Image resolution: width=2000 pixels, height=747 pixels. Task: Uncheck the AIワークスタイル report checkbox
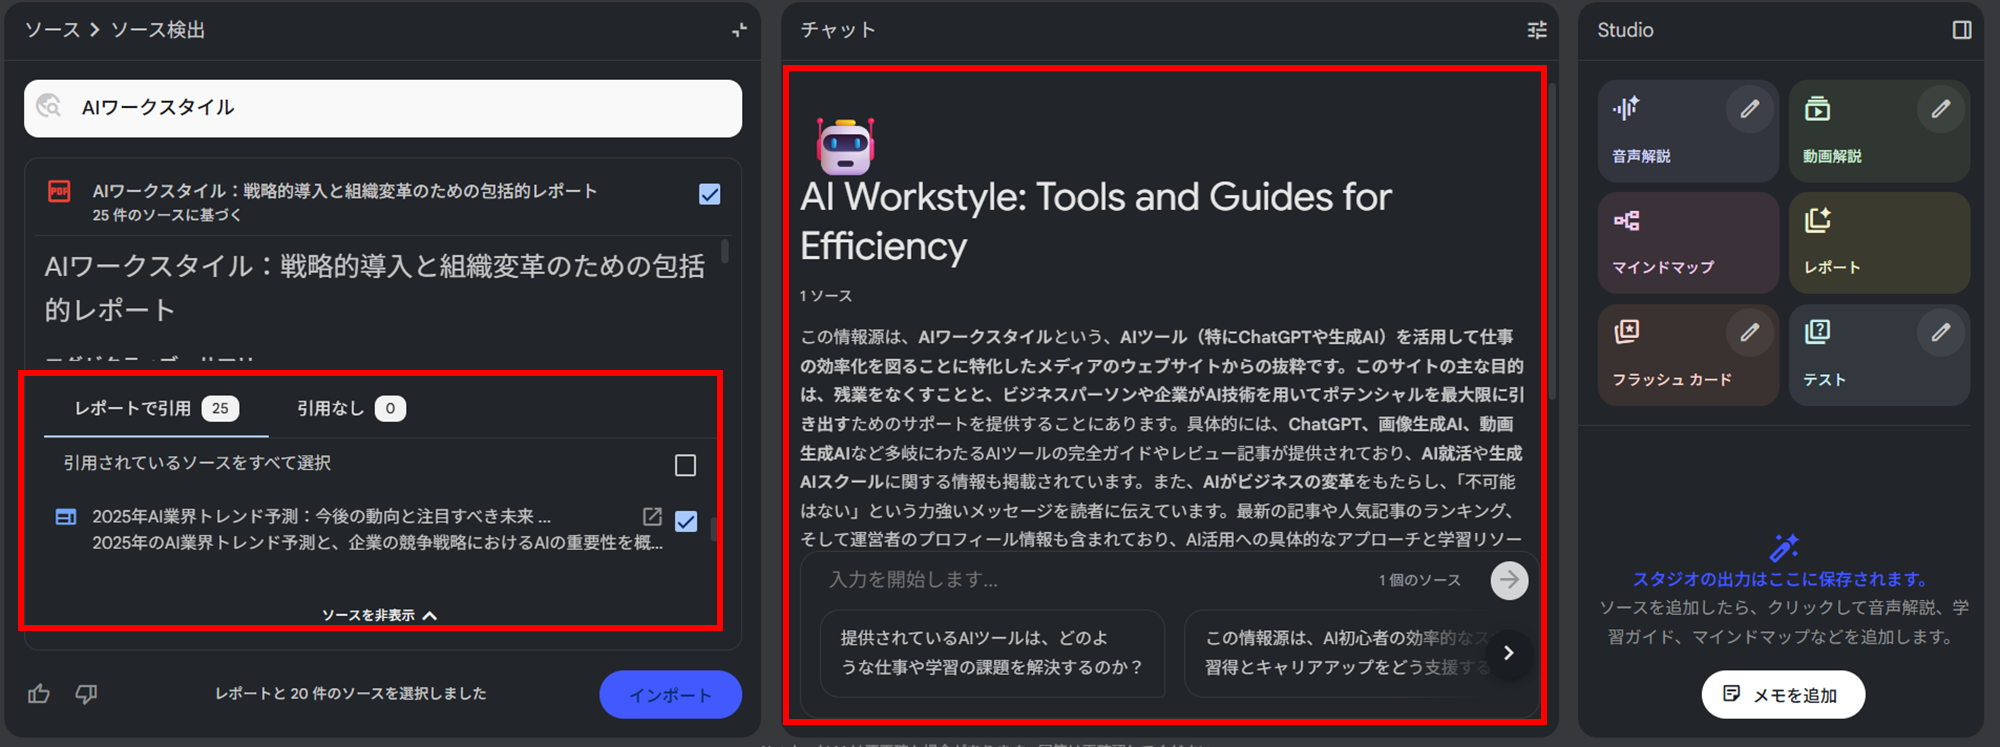click(x=710, y=194)
